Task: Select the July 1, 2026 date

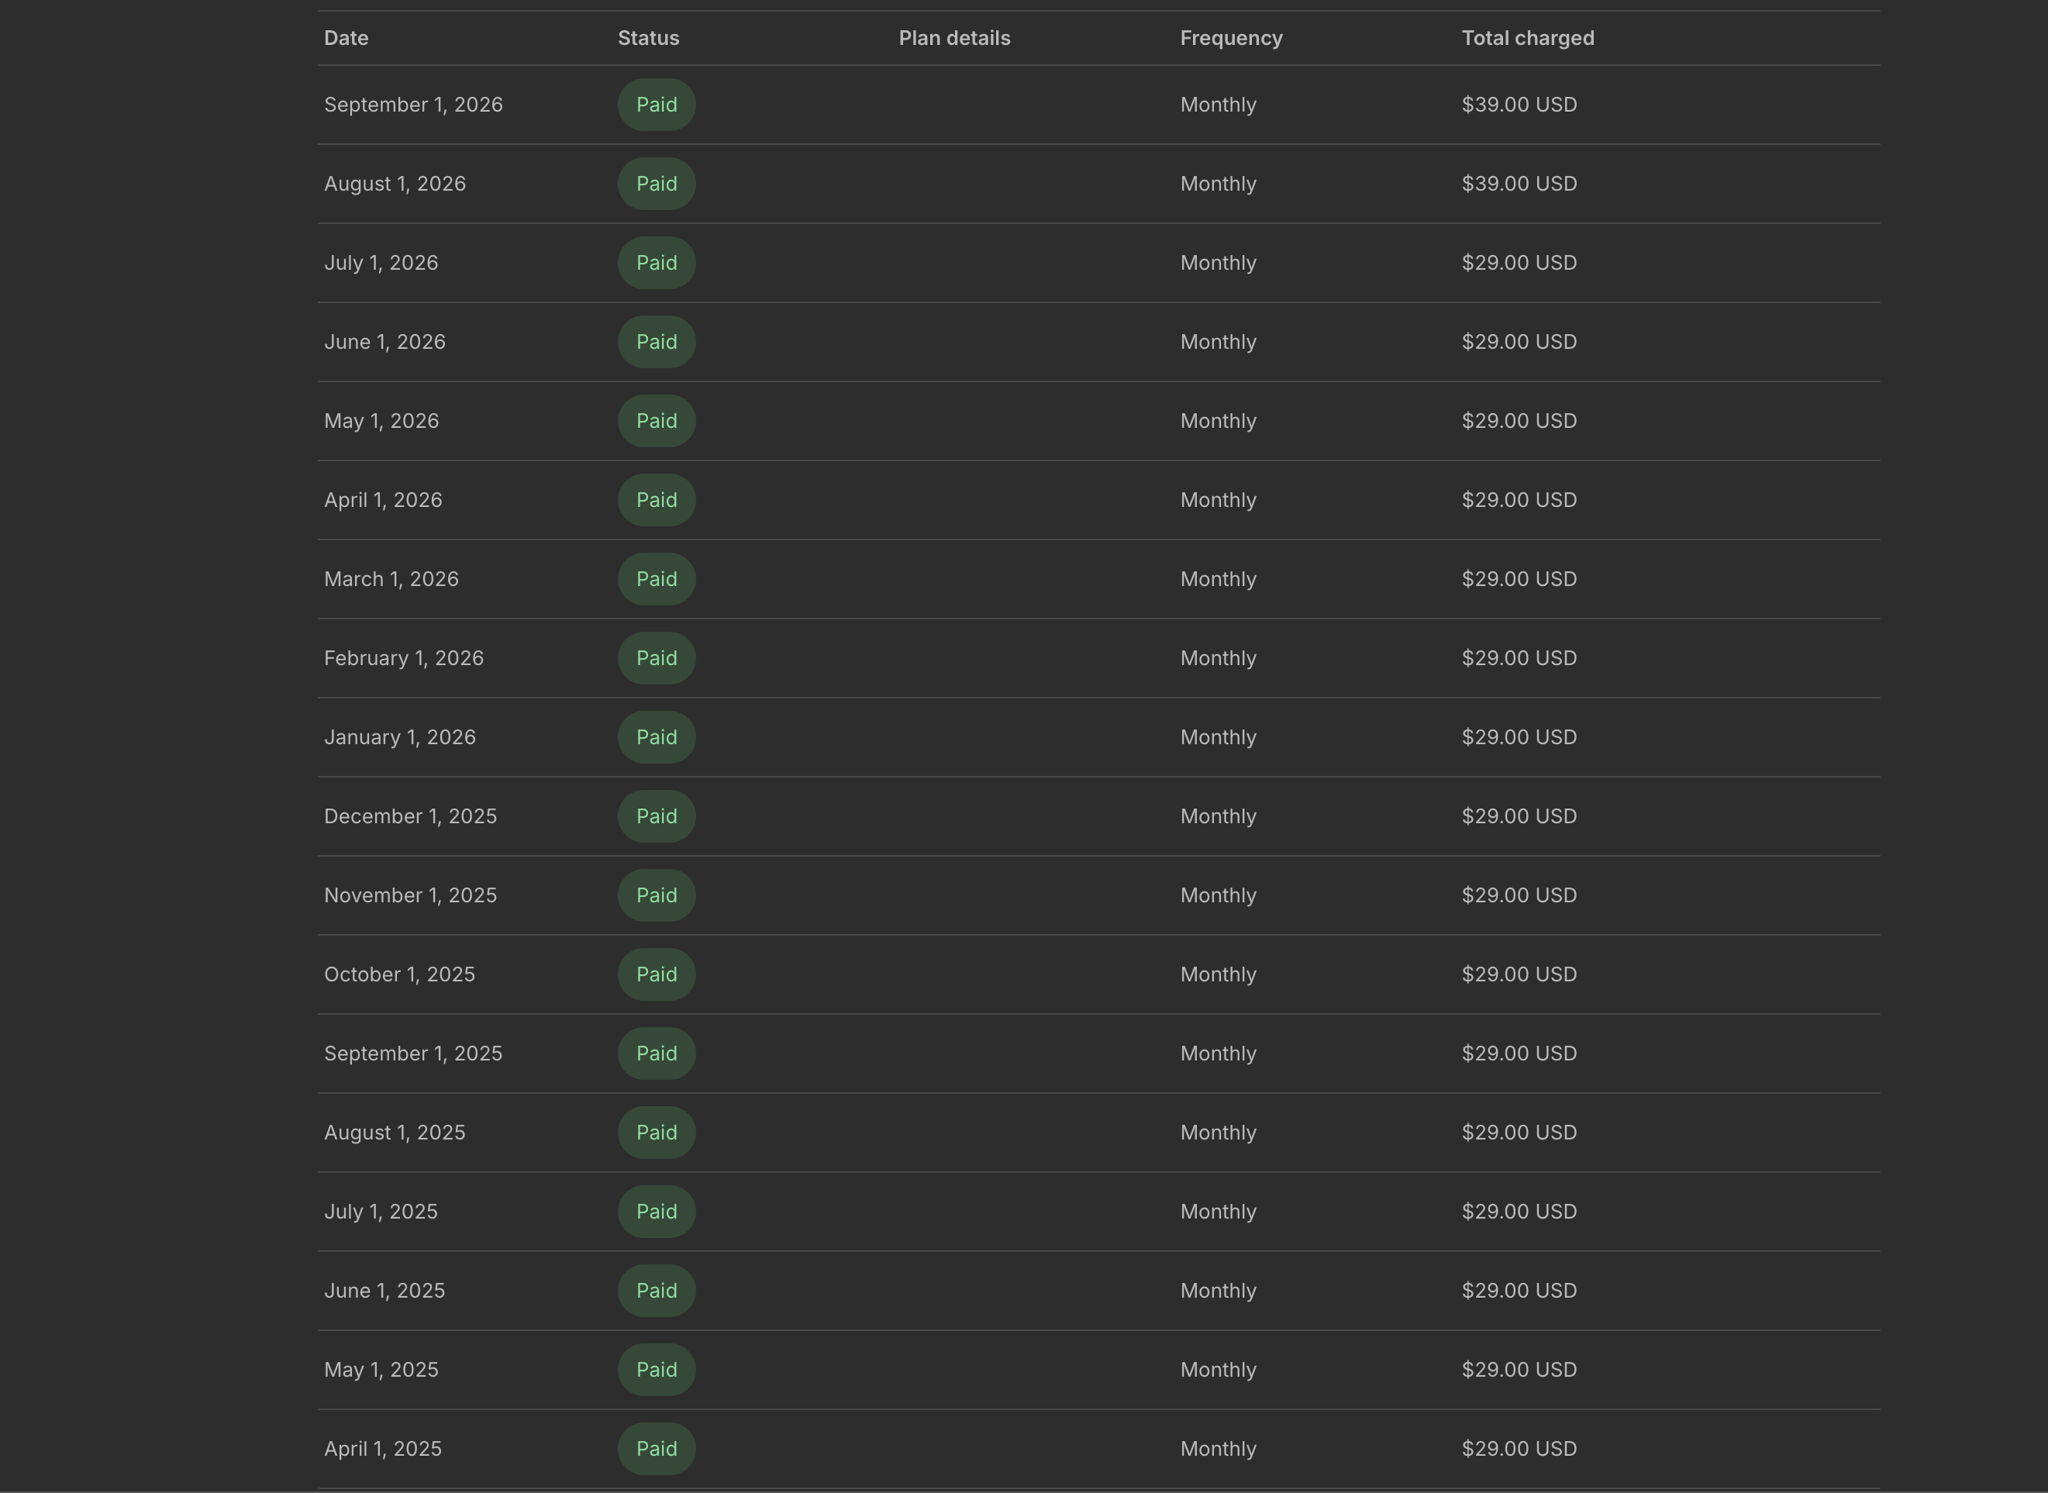Action: 381,263
